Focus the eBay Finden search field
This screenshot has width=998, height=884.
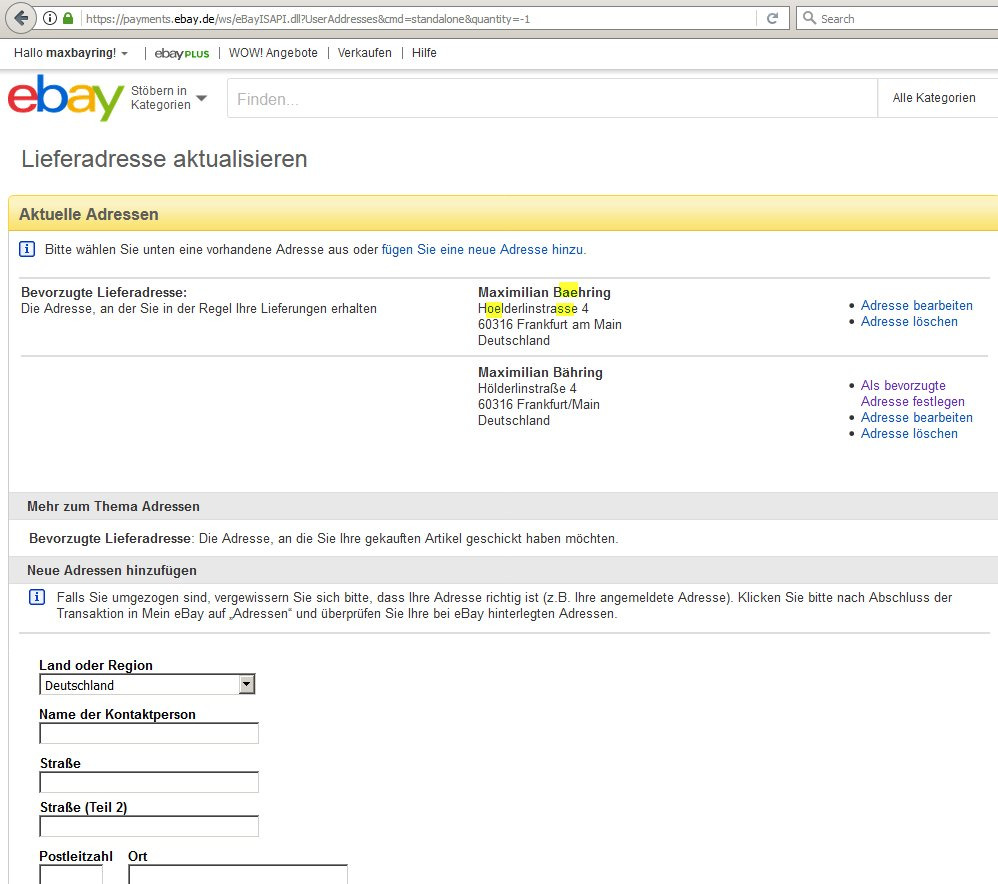pos(550,99)
